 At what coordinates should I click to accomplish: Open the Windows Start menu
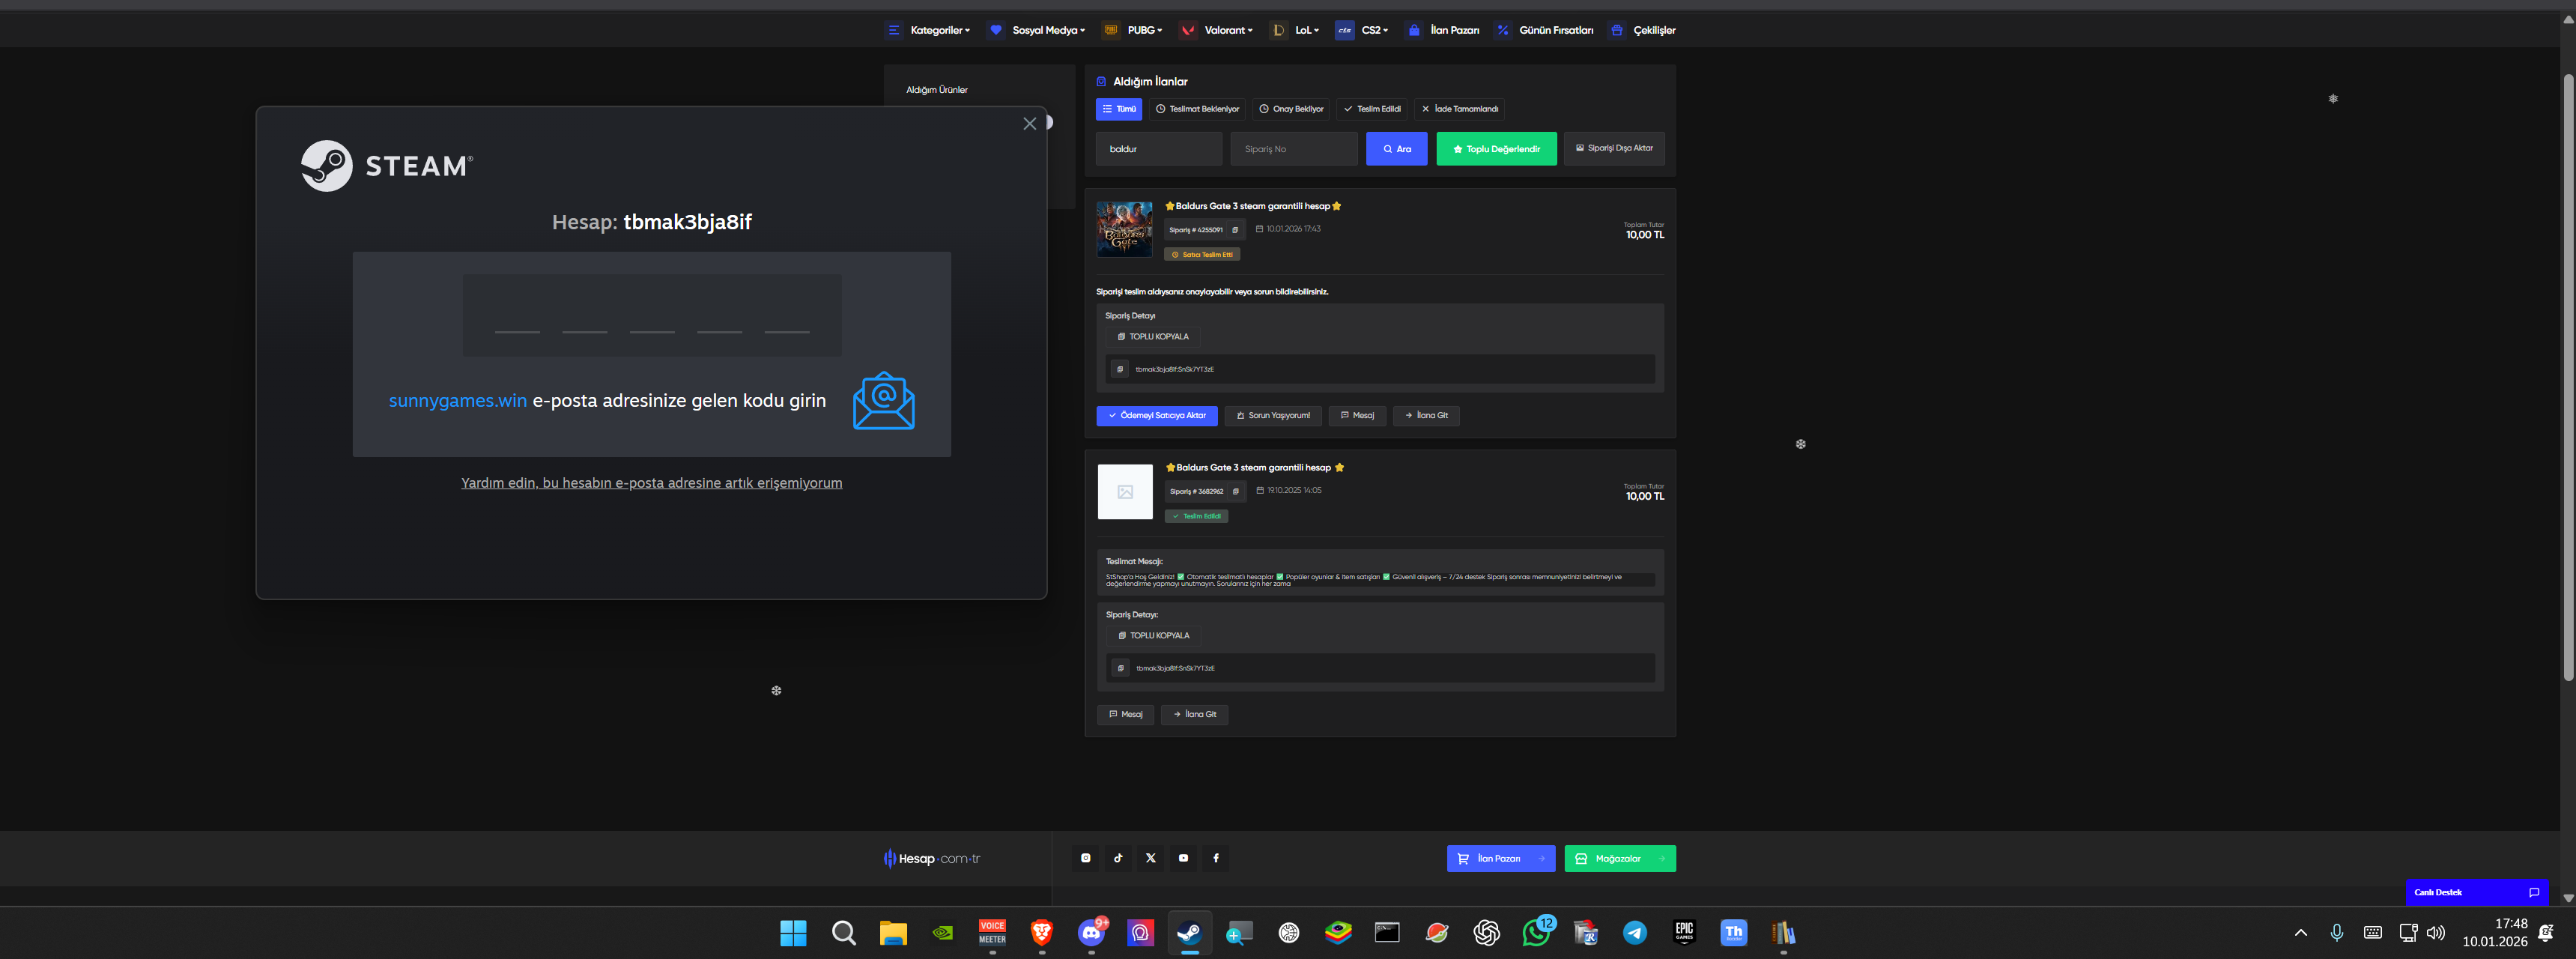pos(793,933)
